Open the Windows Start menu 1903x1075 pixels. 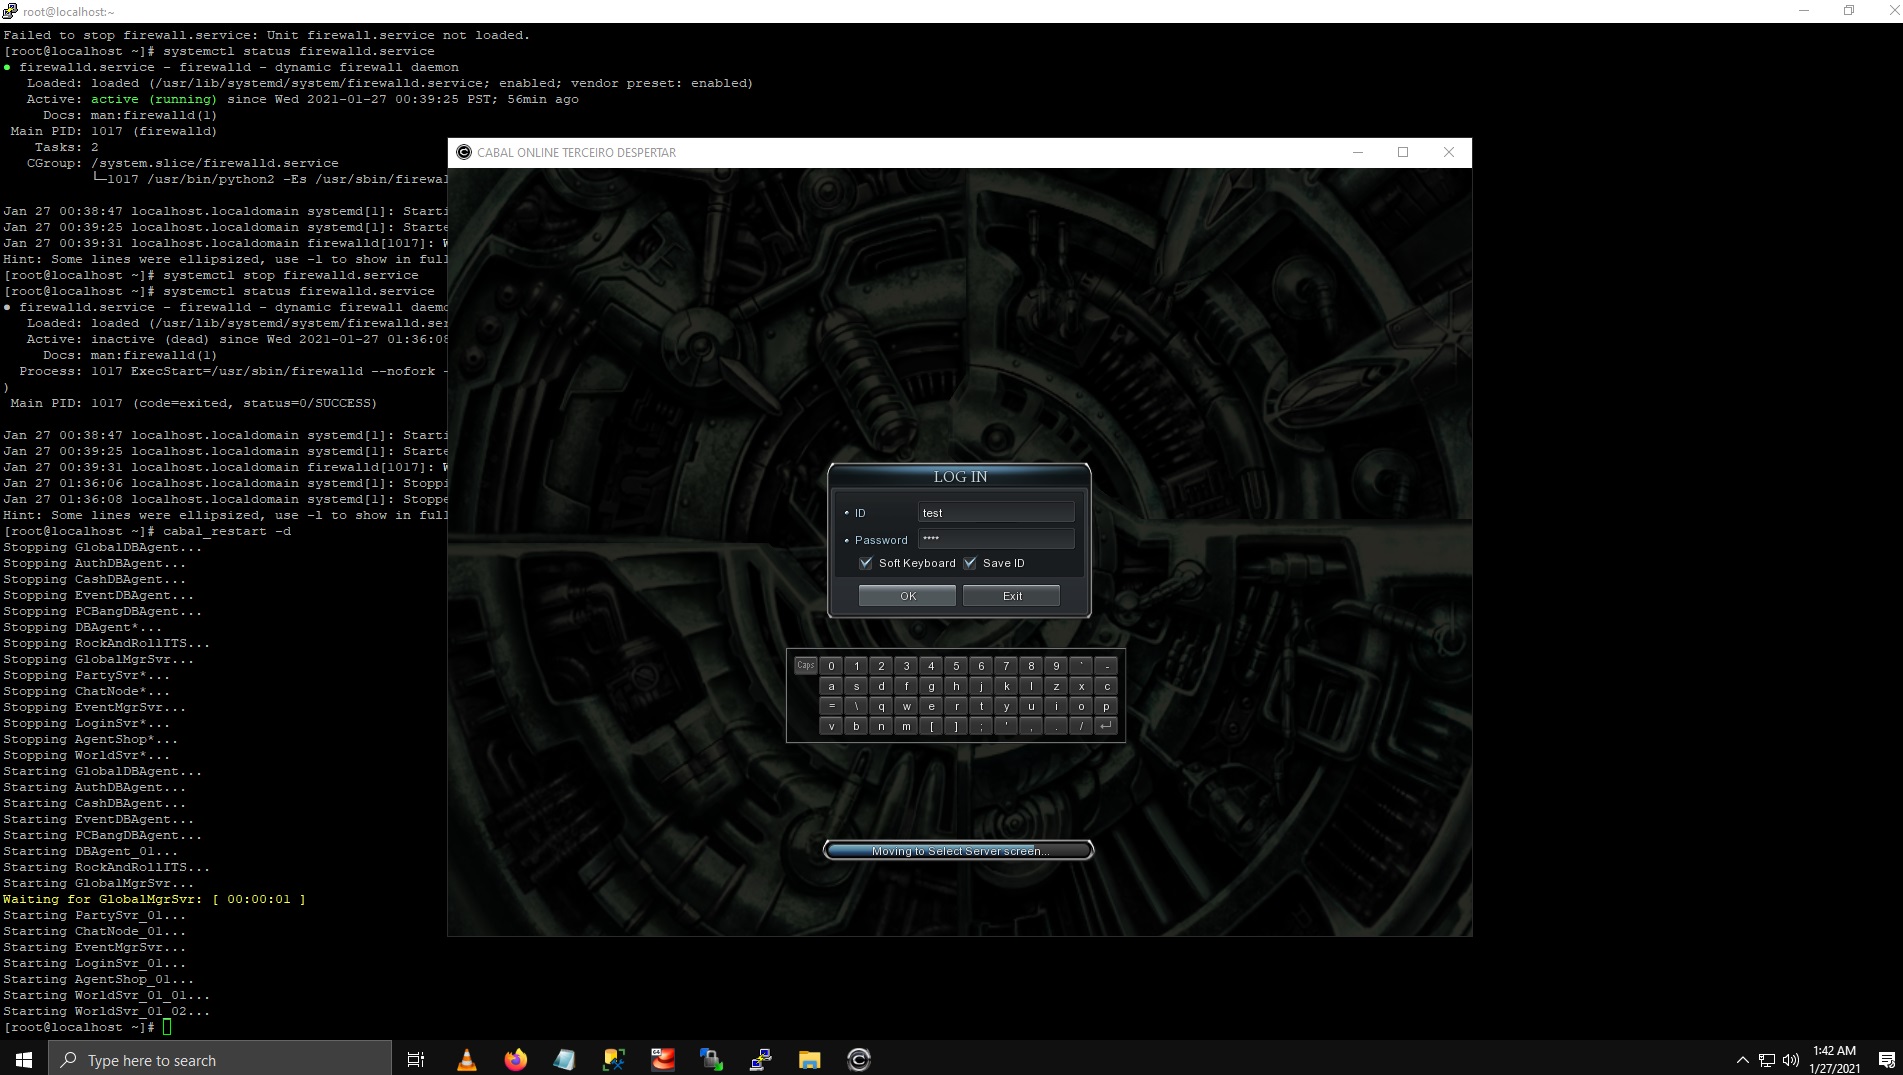[24, 1060]
